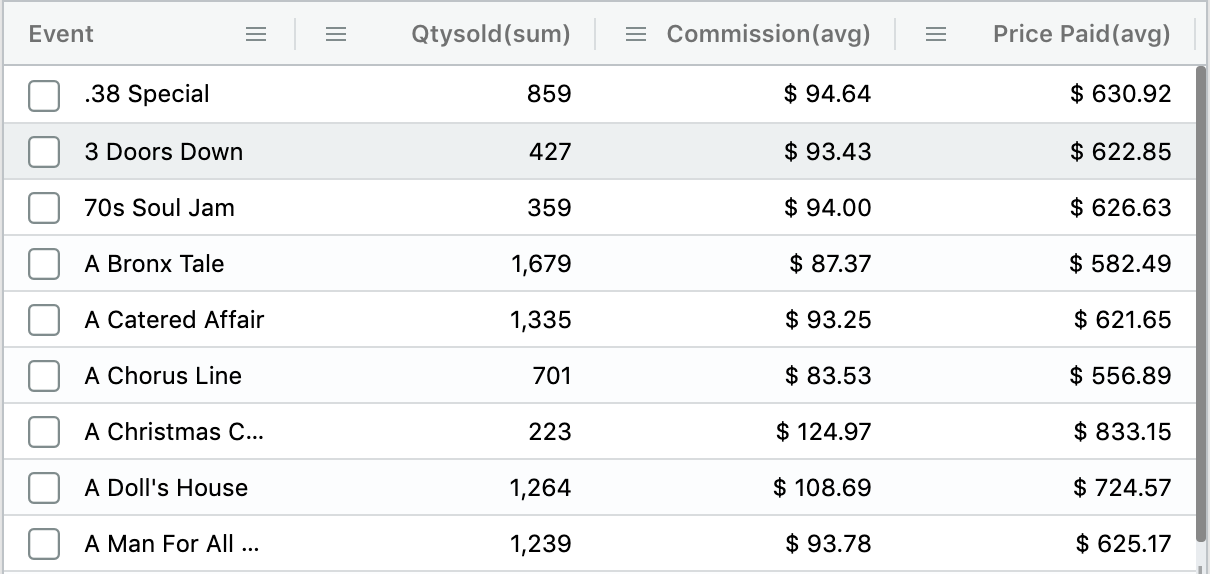Click the Commission(avg) header label
Screen dimensions: 1210x574
click(768, 34)
